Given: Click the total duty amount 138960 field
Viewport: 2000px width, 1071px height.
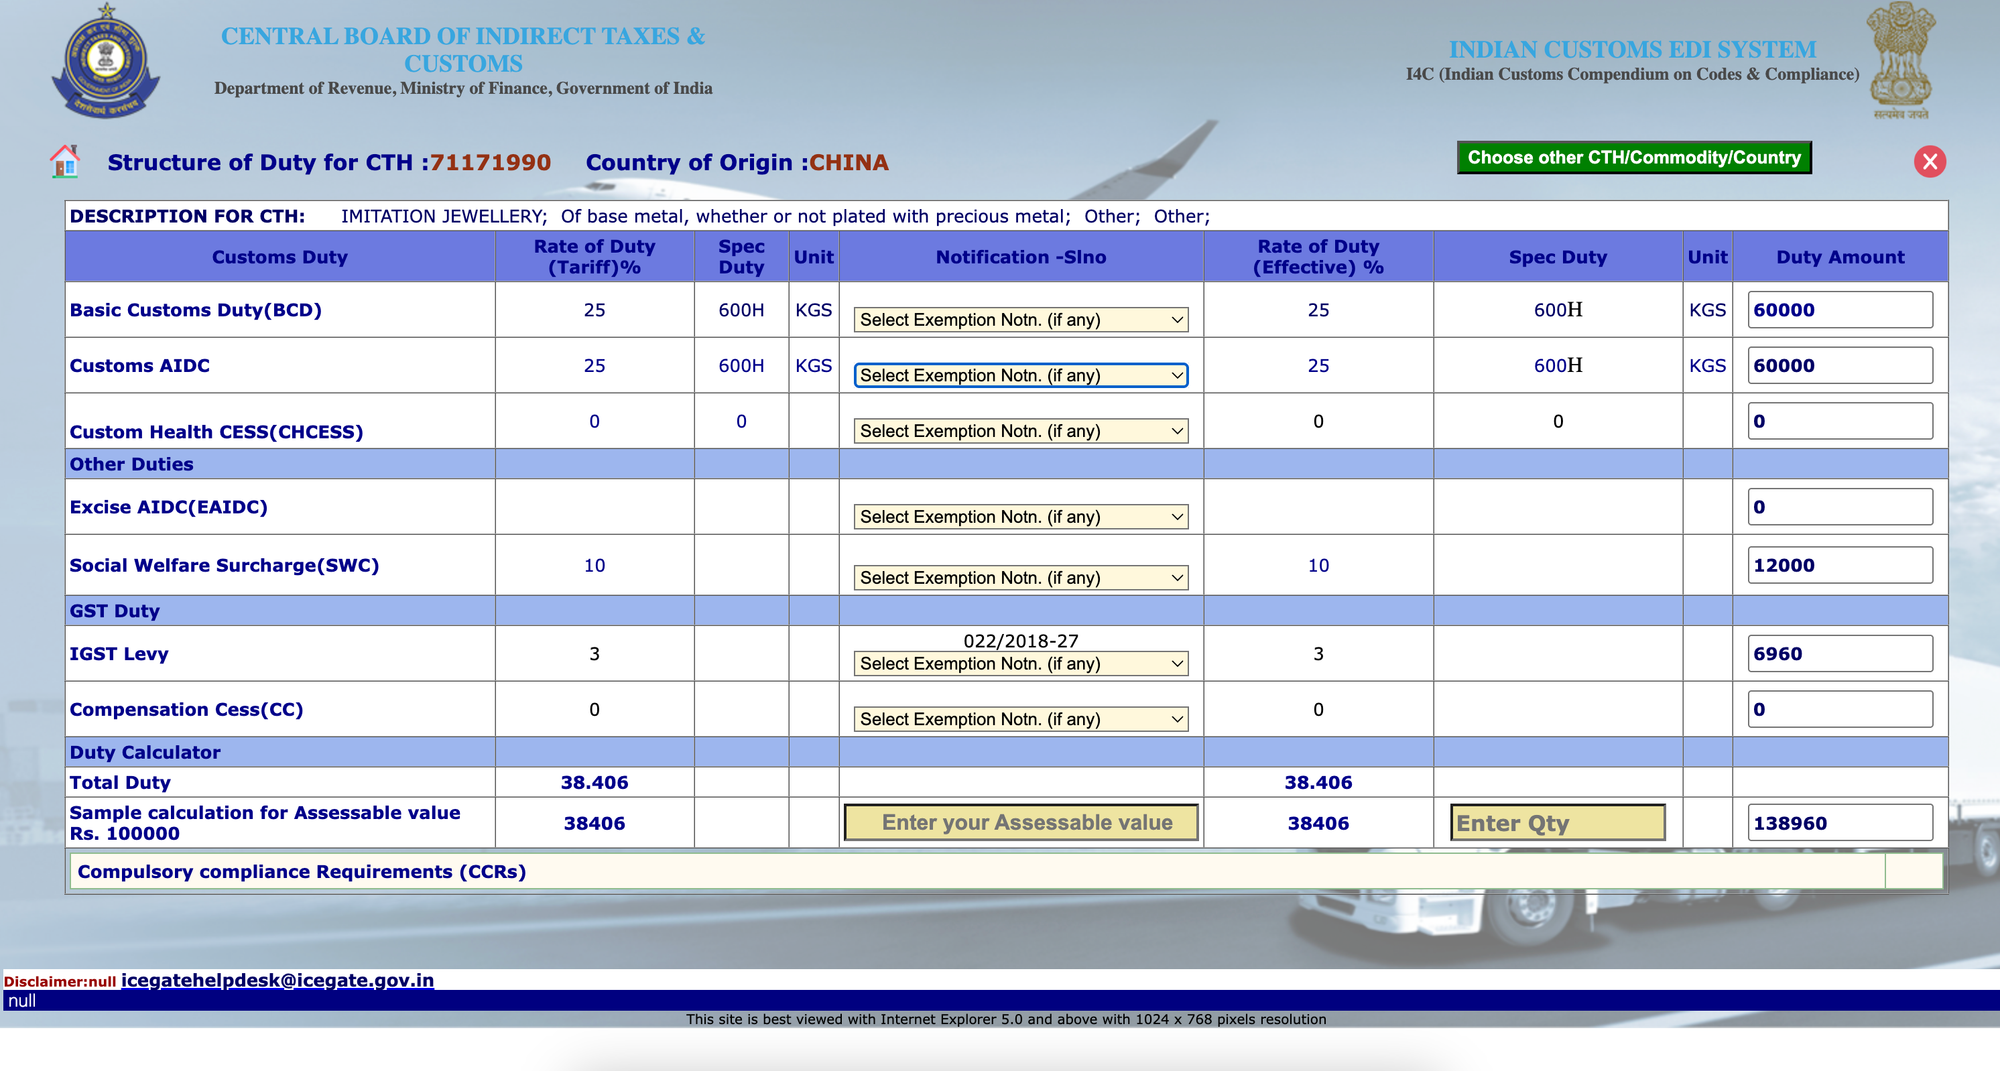Looking at the screenshot, I should [1839, 823].
